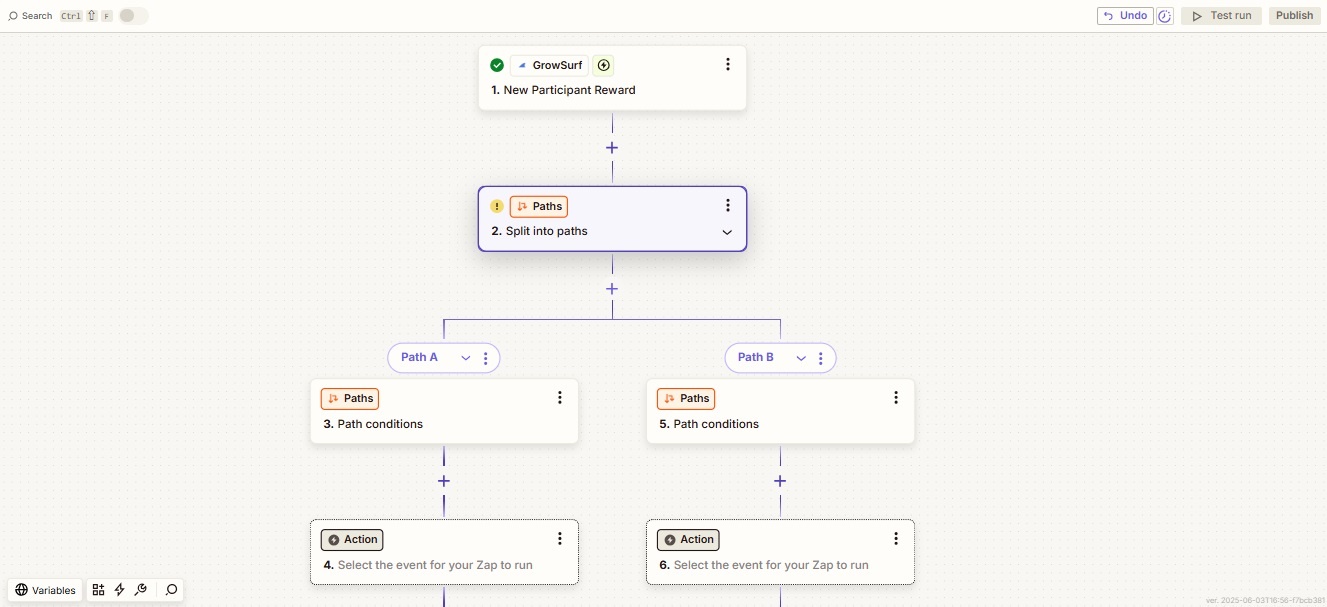Click the Publish button
The image size is (1327, 607).
point(1294,16)
